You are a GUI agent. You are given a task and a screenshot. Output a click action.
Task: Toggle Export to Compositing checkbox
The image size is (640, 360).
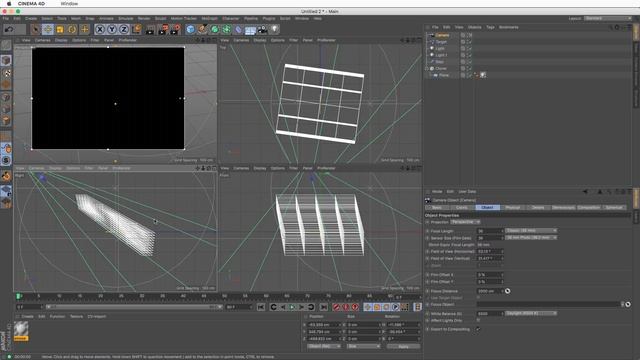(x=478, y=329)
